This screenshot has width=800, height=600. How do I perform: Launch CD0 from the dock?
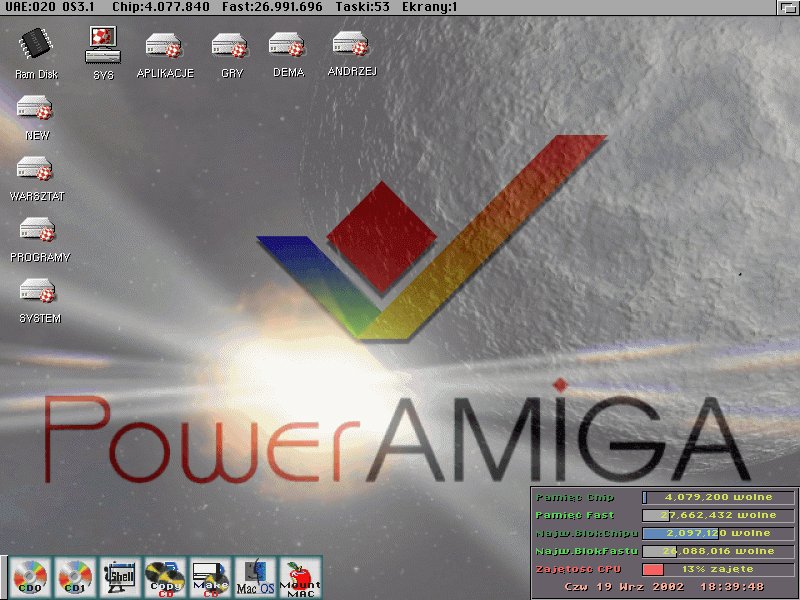coord(30,577)
